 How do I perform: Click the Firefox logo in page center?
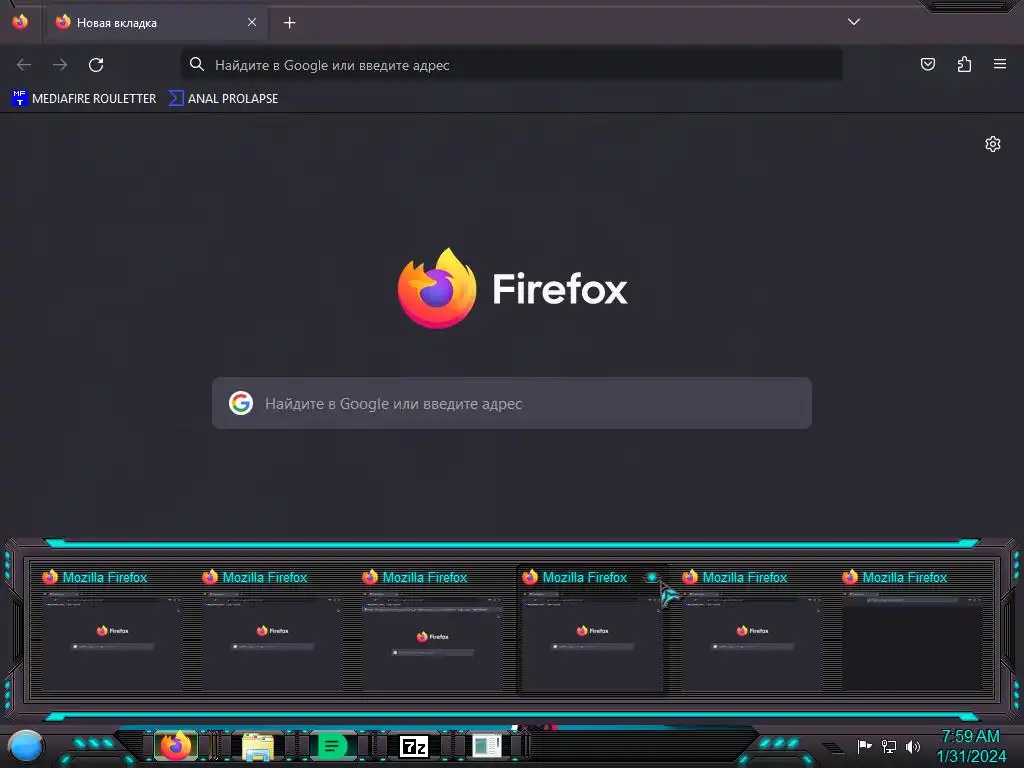(x=436, y=288)
